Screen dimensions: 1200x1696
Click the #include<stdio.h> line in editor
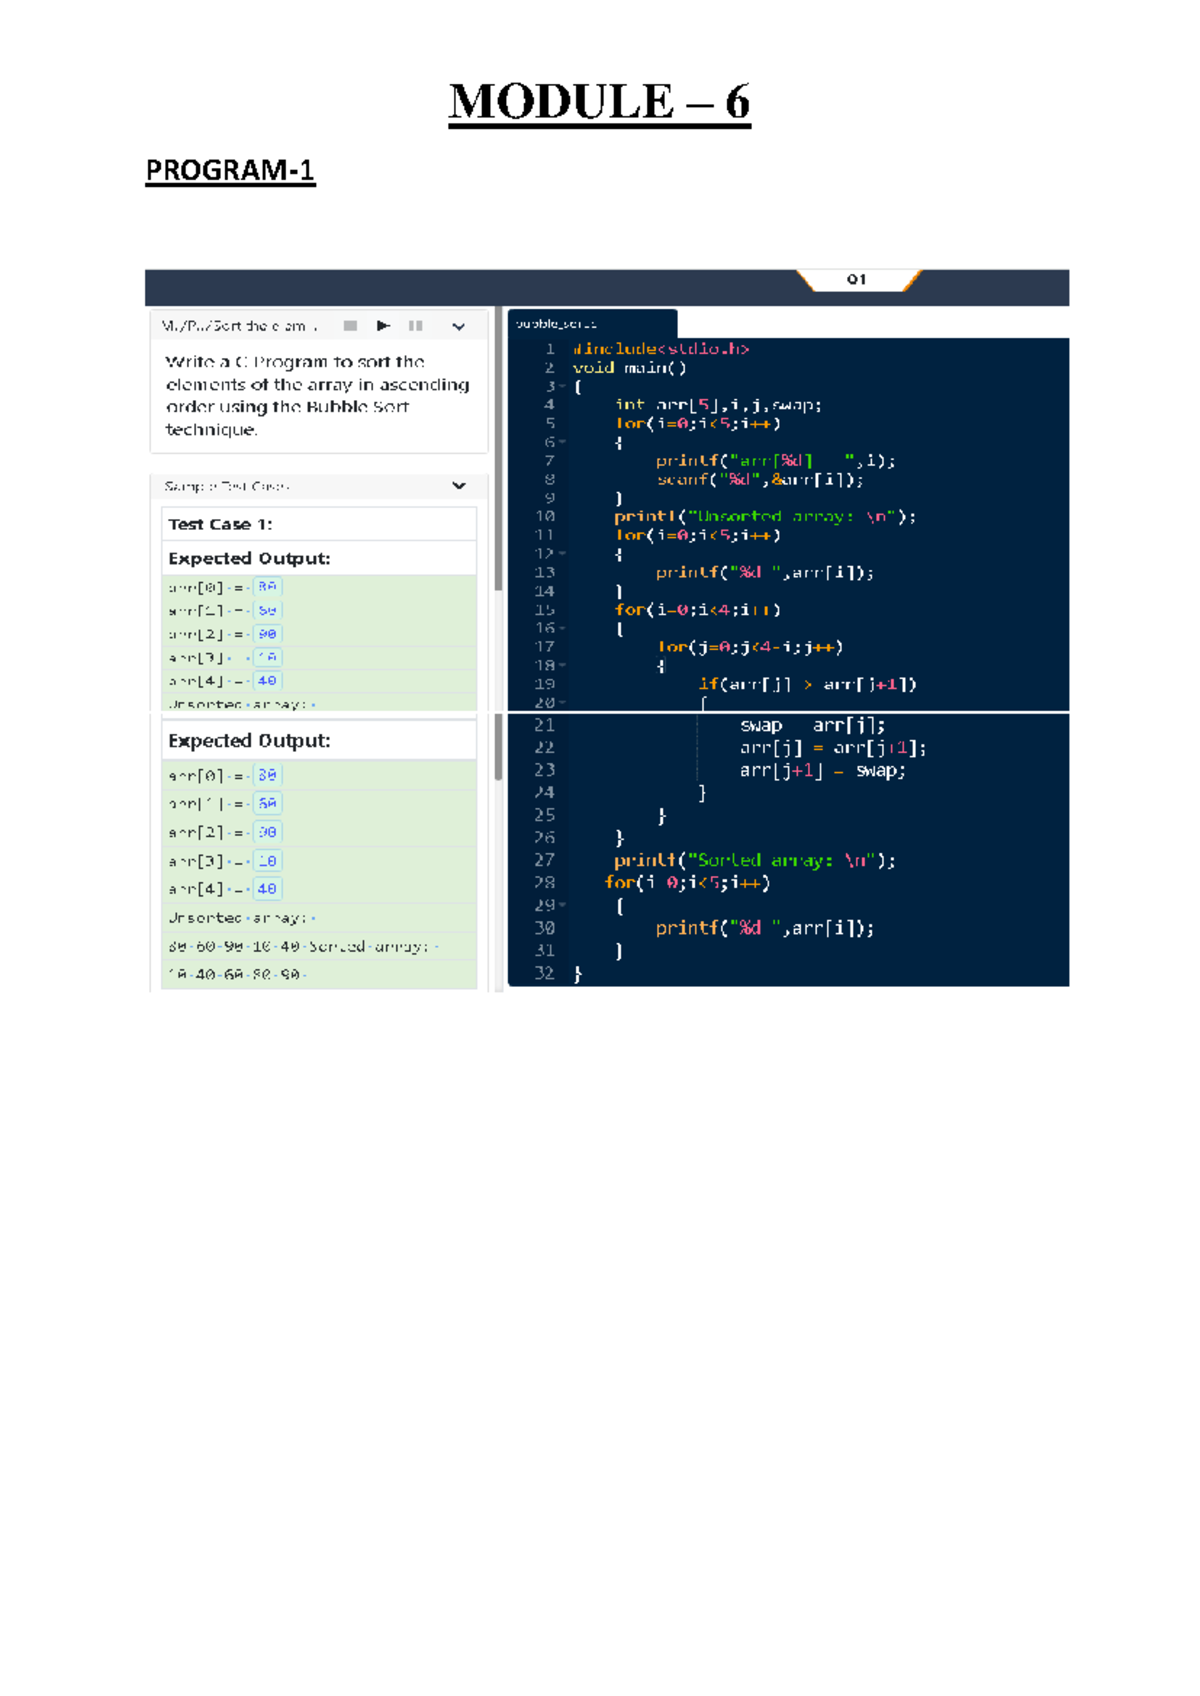tap(660, 349)
